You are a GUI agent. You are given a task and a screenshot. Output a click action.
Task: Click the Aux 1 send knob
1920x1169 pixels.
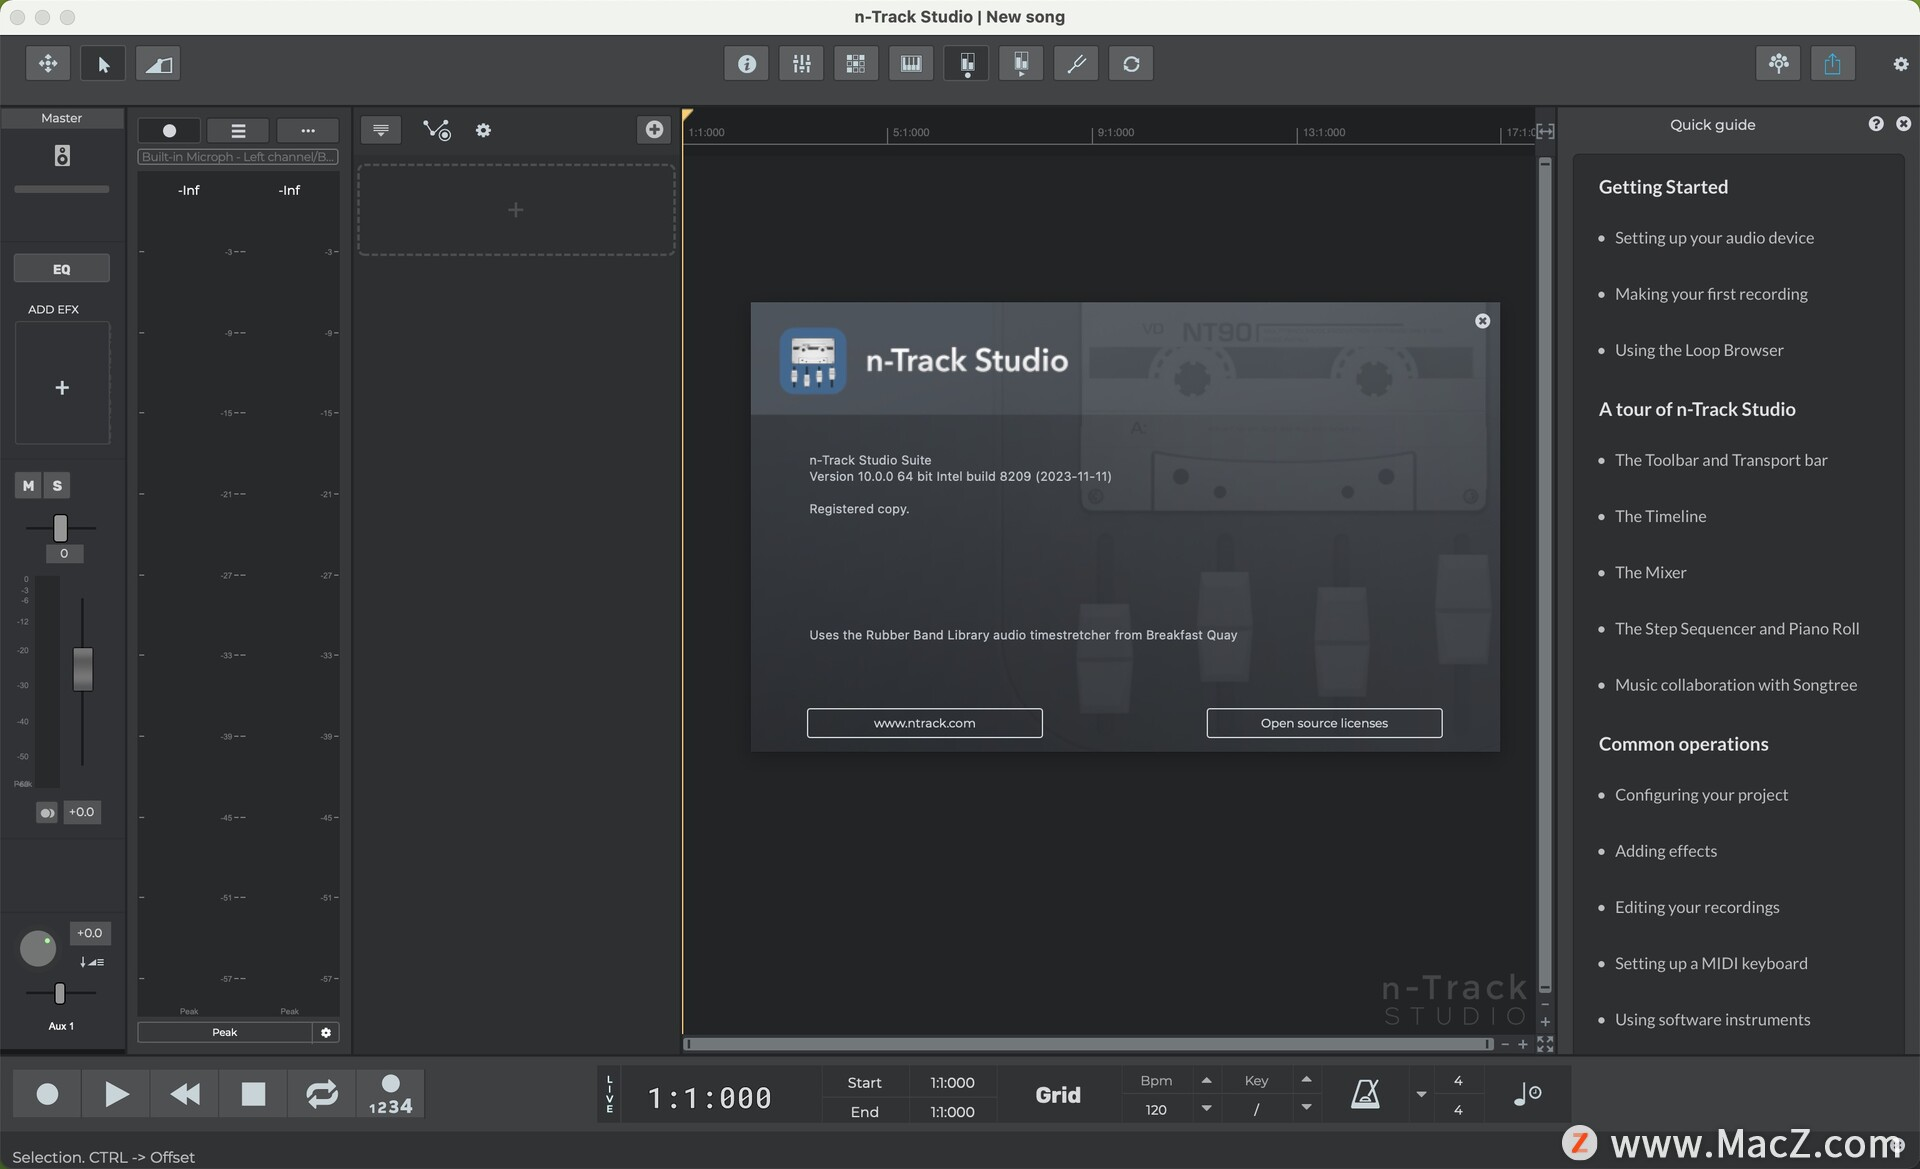38,948
